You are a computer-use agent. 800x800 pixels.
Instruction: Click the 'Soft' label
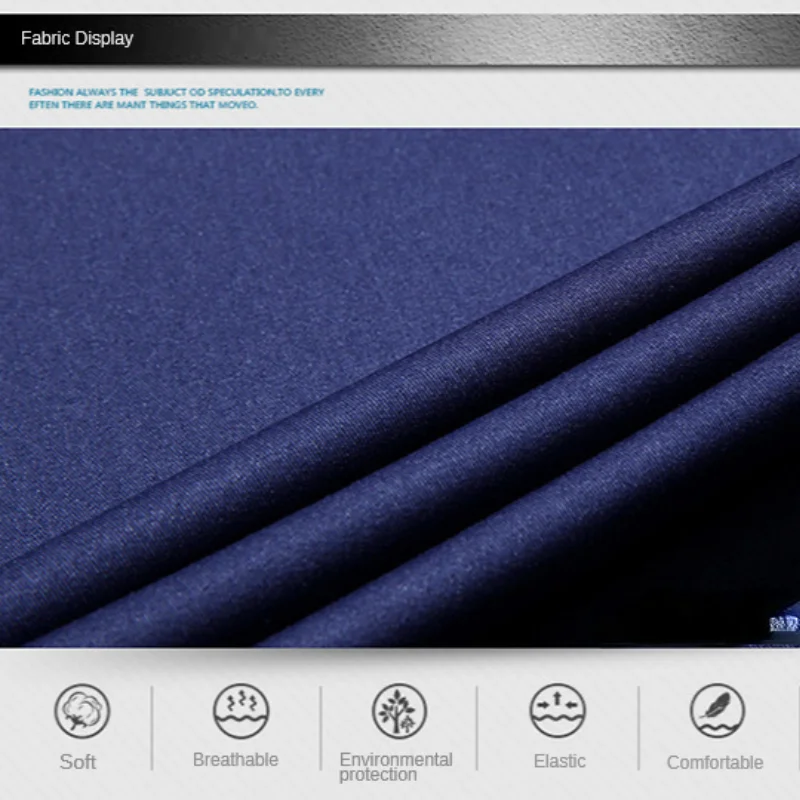(78, 762)
